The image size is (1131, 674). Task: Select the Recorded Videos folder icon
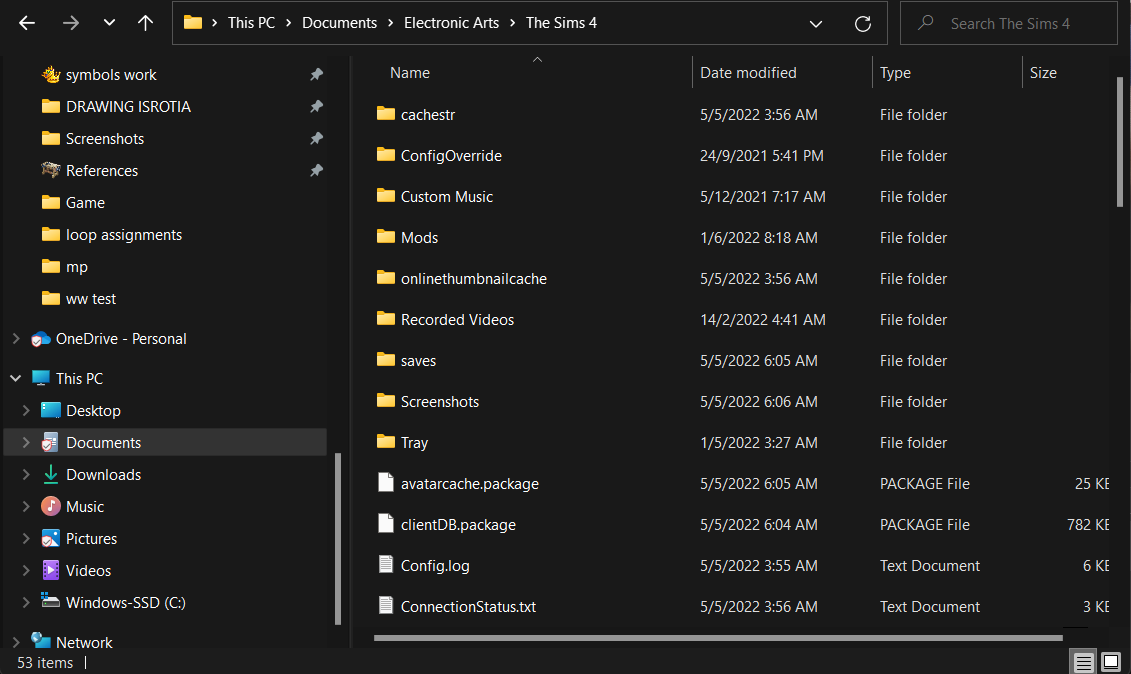tap(386, 320)
